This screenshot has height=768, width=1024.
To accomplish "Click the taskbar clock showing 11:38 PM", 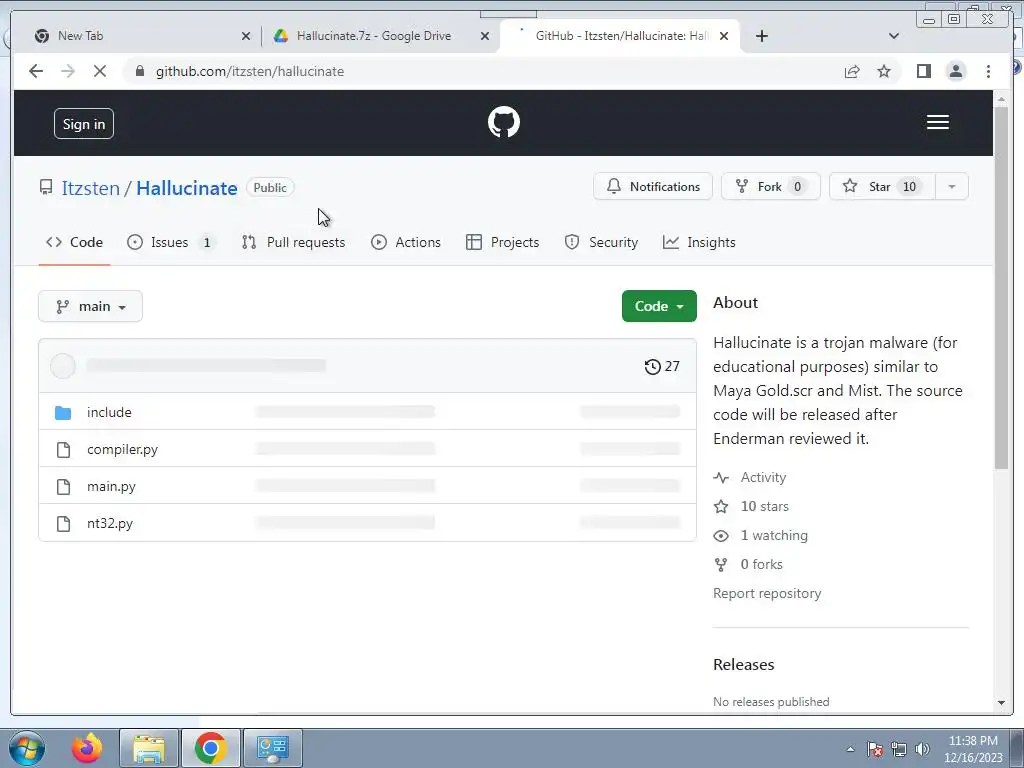I will [973, 749].
